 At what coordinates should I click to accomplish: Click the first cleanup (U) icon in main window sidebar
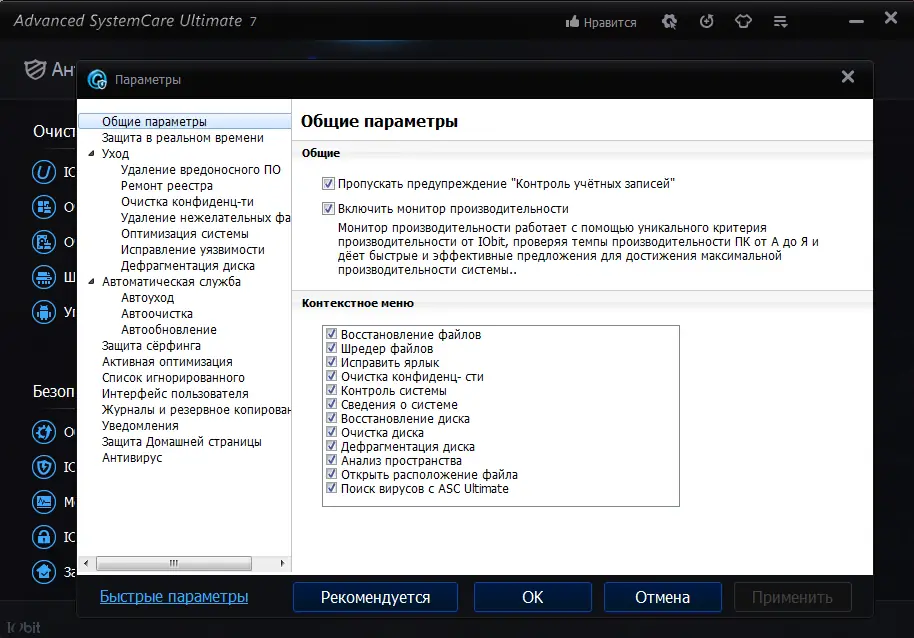tap(44, 172)
